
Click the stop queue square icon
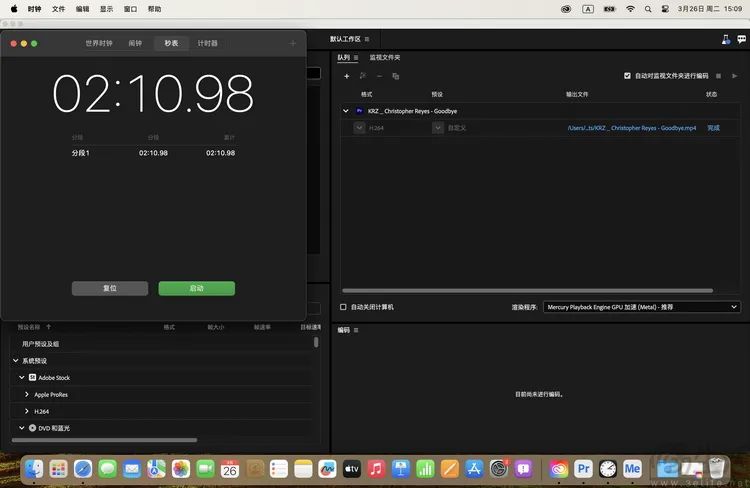(x=718, y=75)
